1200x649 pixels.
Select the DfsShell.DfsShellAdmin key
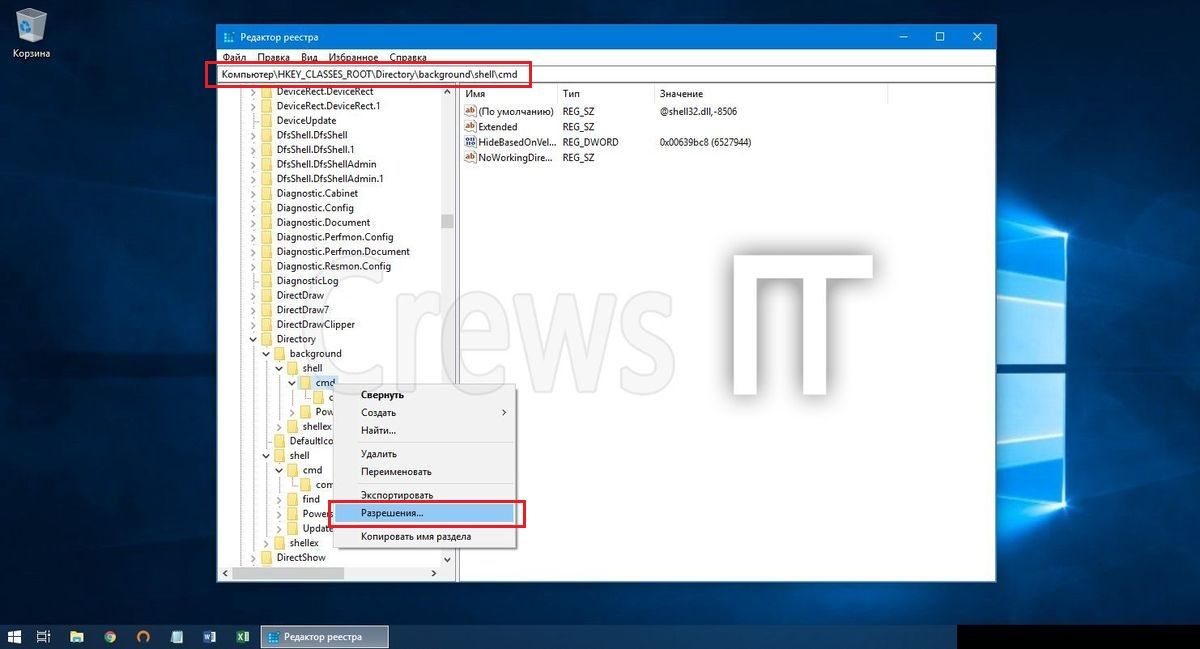(326, 164)
